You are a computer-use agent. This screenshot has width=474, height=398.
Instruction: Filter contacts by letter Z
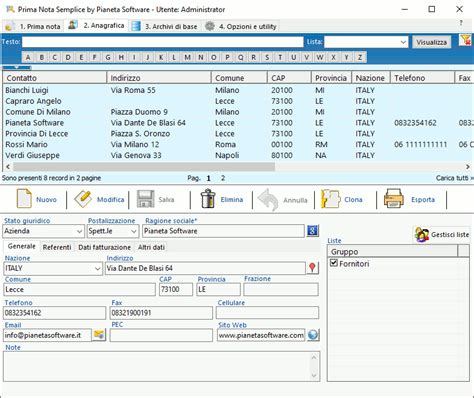click(360, 57)
